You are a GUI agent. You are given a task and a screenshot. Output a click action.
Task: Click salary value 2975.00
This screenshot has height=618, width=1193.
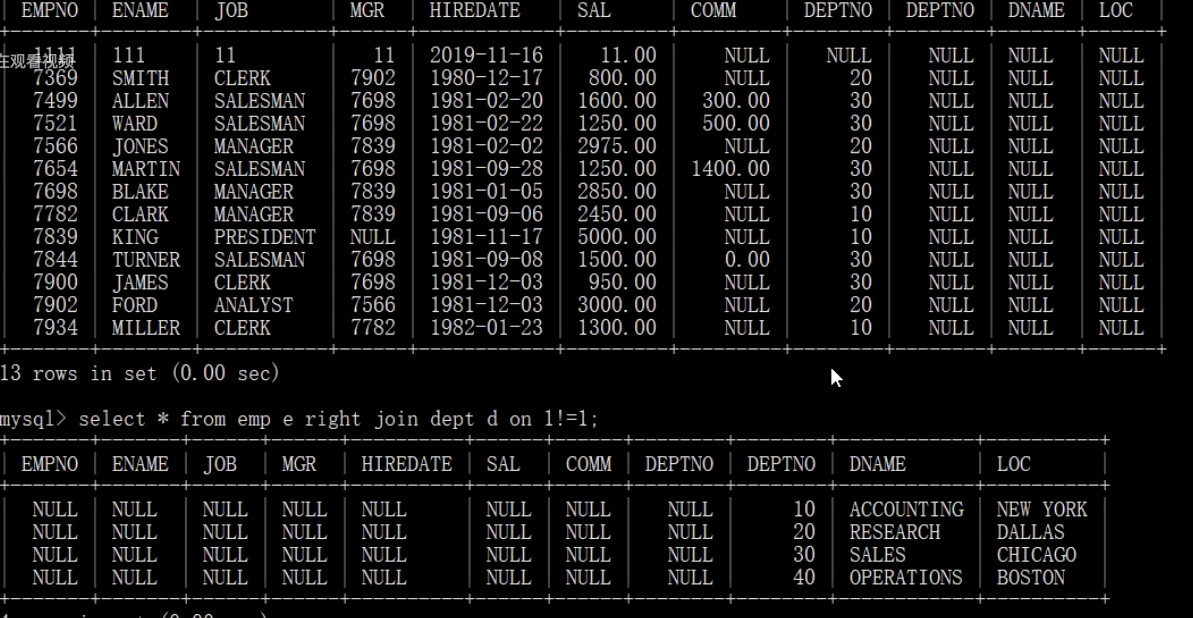tap(617, 146)
